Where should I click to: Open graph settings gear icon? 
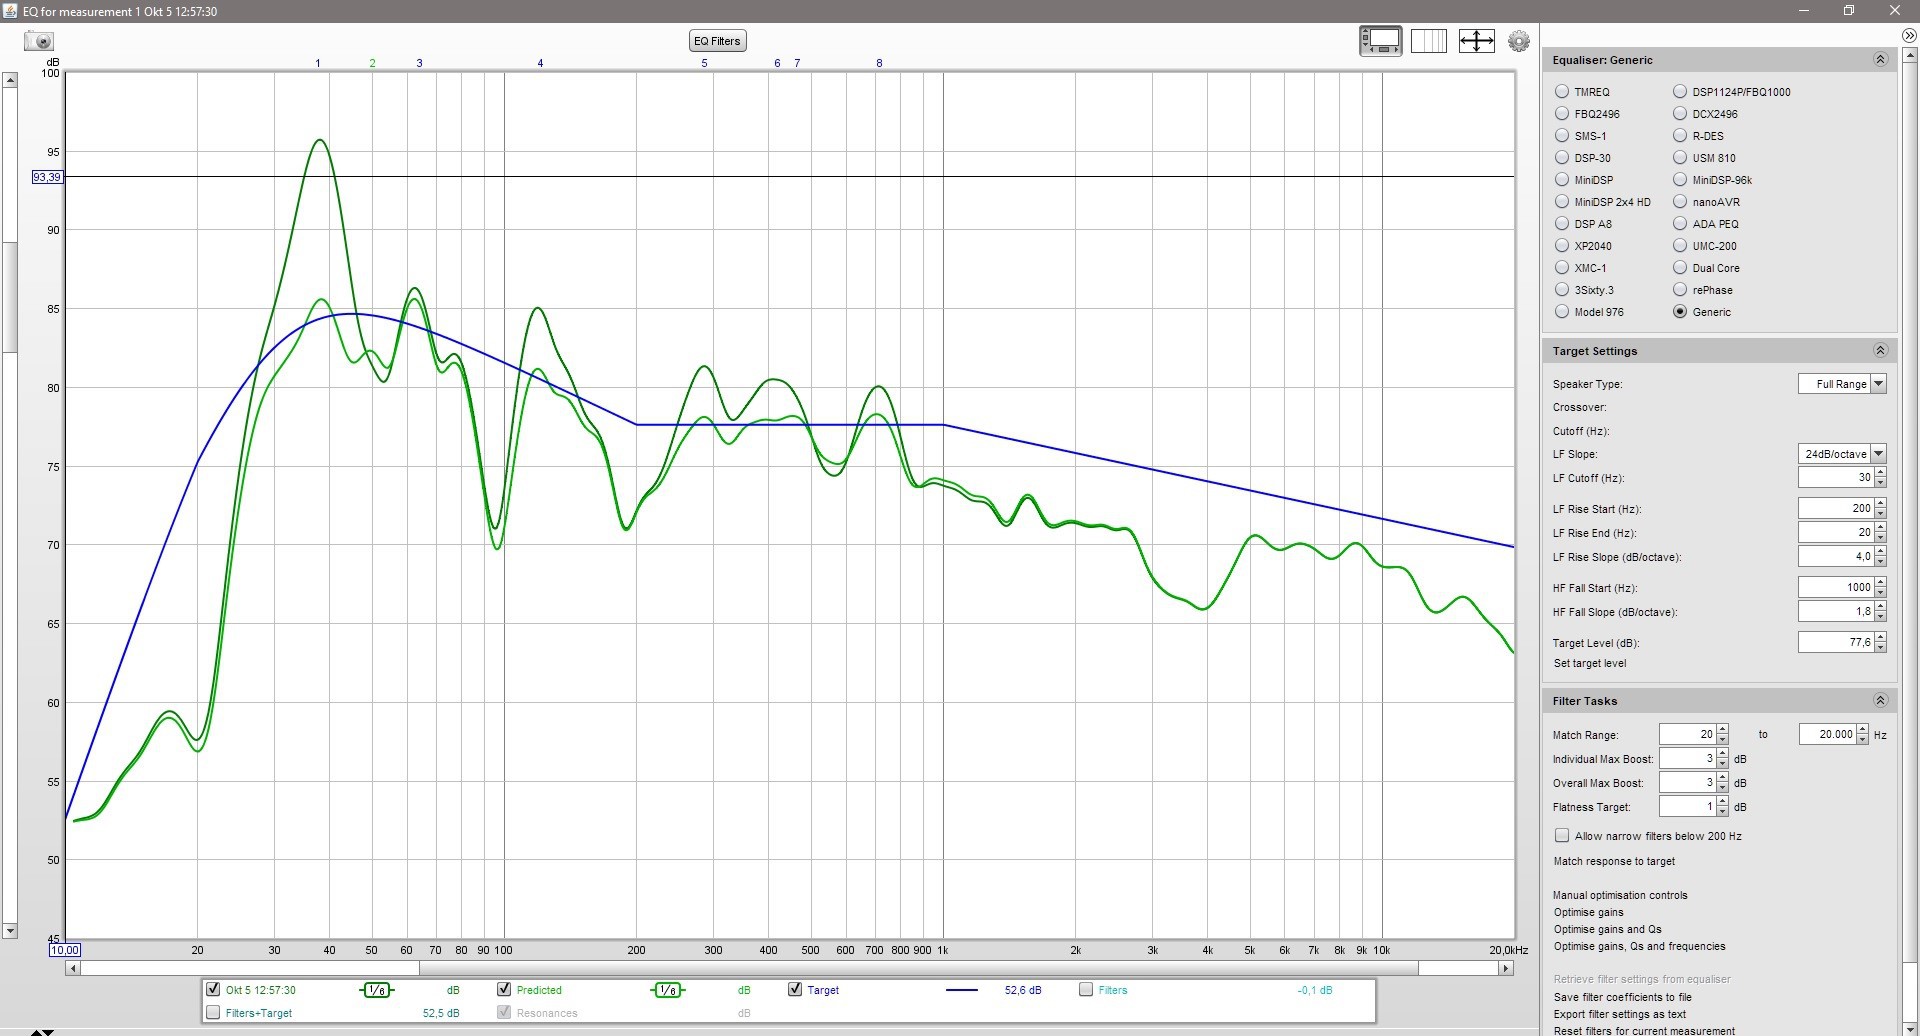click(1518, 41)
